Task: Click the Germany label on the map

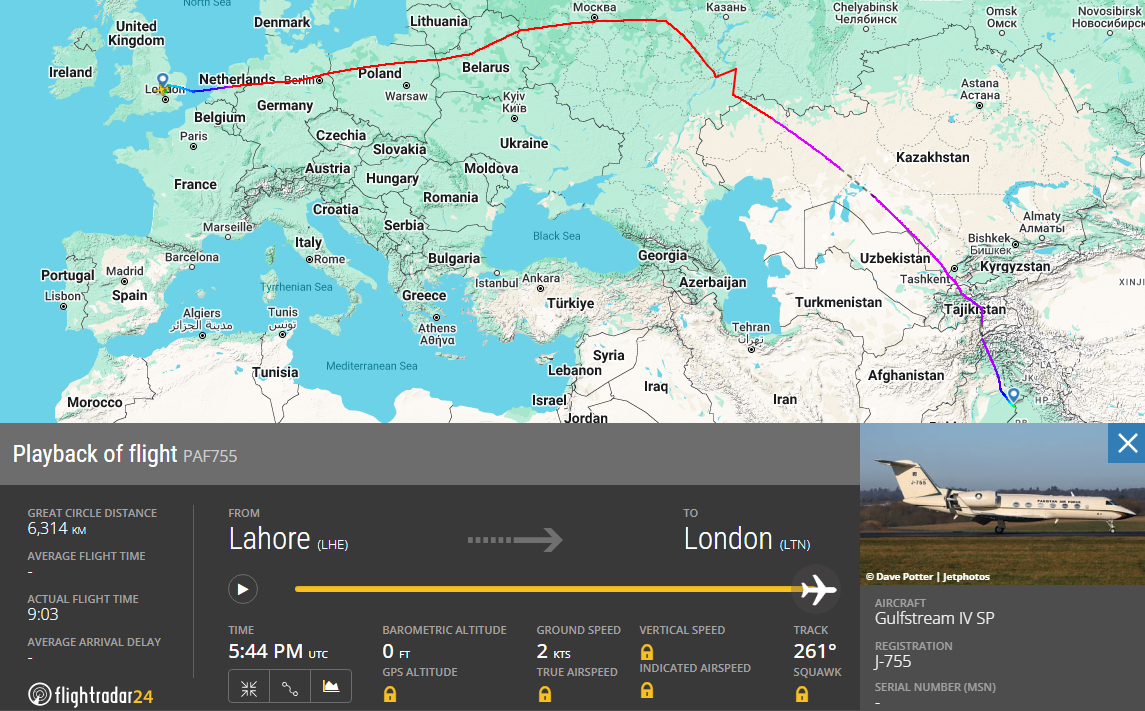Action: click(x=285, y=106)
